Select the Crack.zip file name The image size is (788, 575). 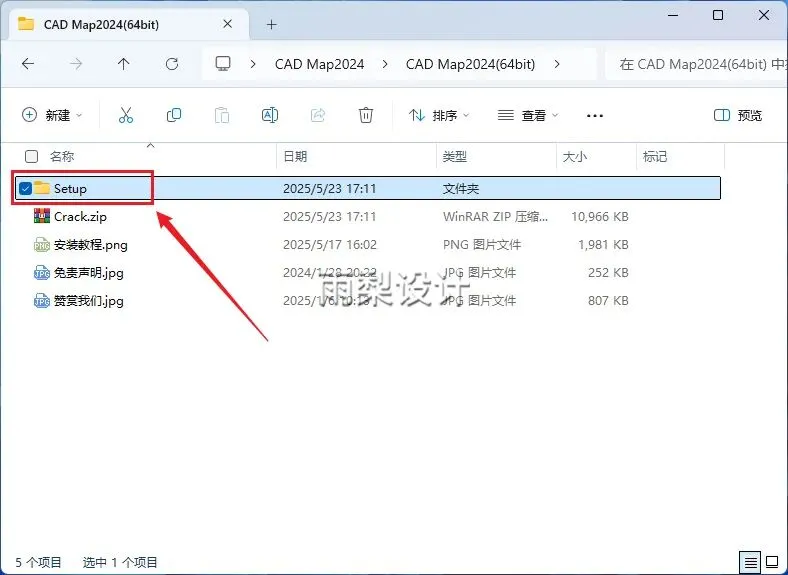pyautogui.click(x=80, y=217)
